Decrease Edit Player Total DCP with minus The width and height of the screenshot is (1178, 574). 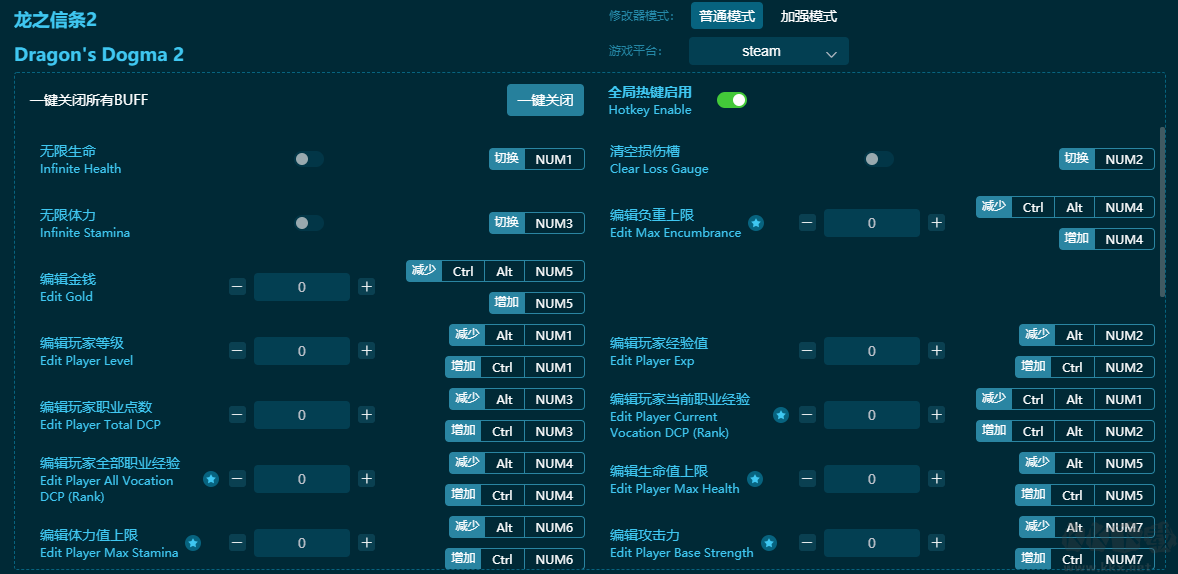(237, 415)
